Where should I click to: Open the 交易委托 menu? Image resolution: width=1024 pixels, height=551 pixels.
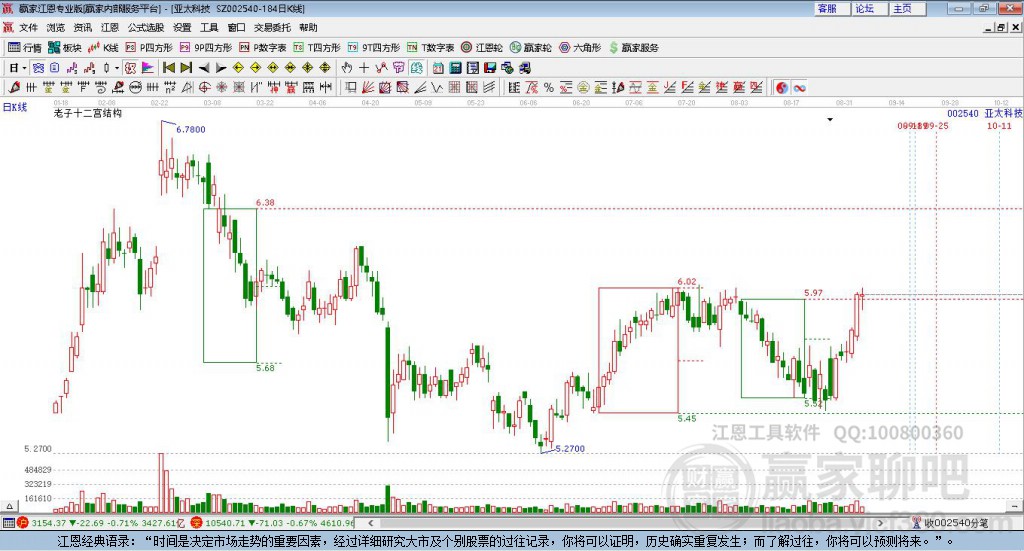[x=272, y=27]
